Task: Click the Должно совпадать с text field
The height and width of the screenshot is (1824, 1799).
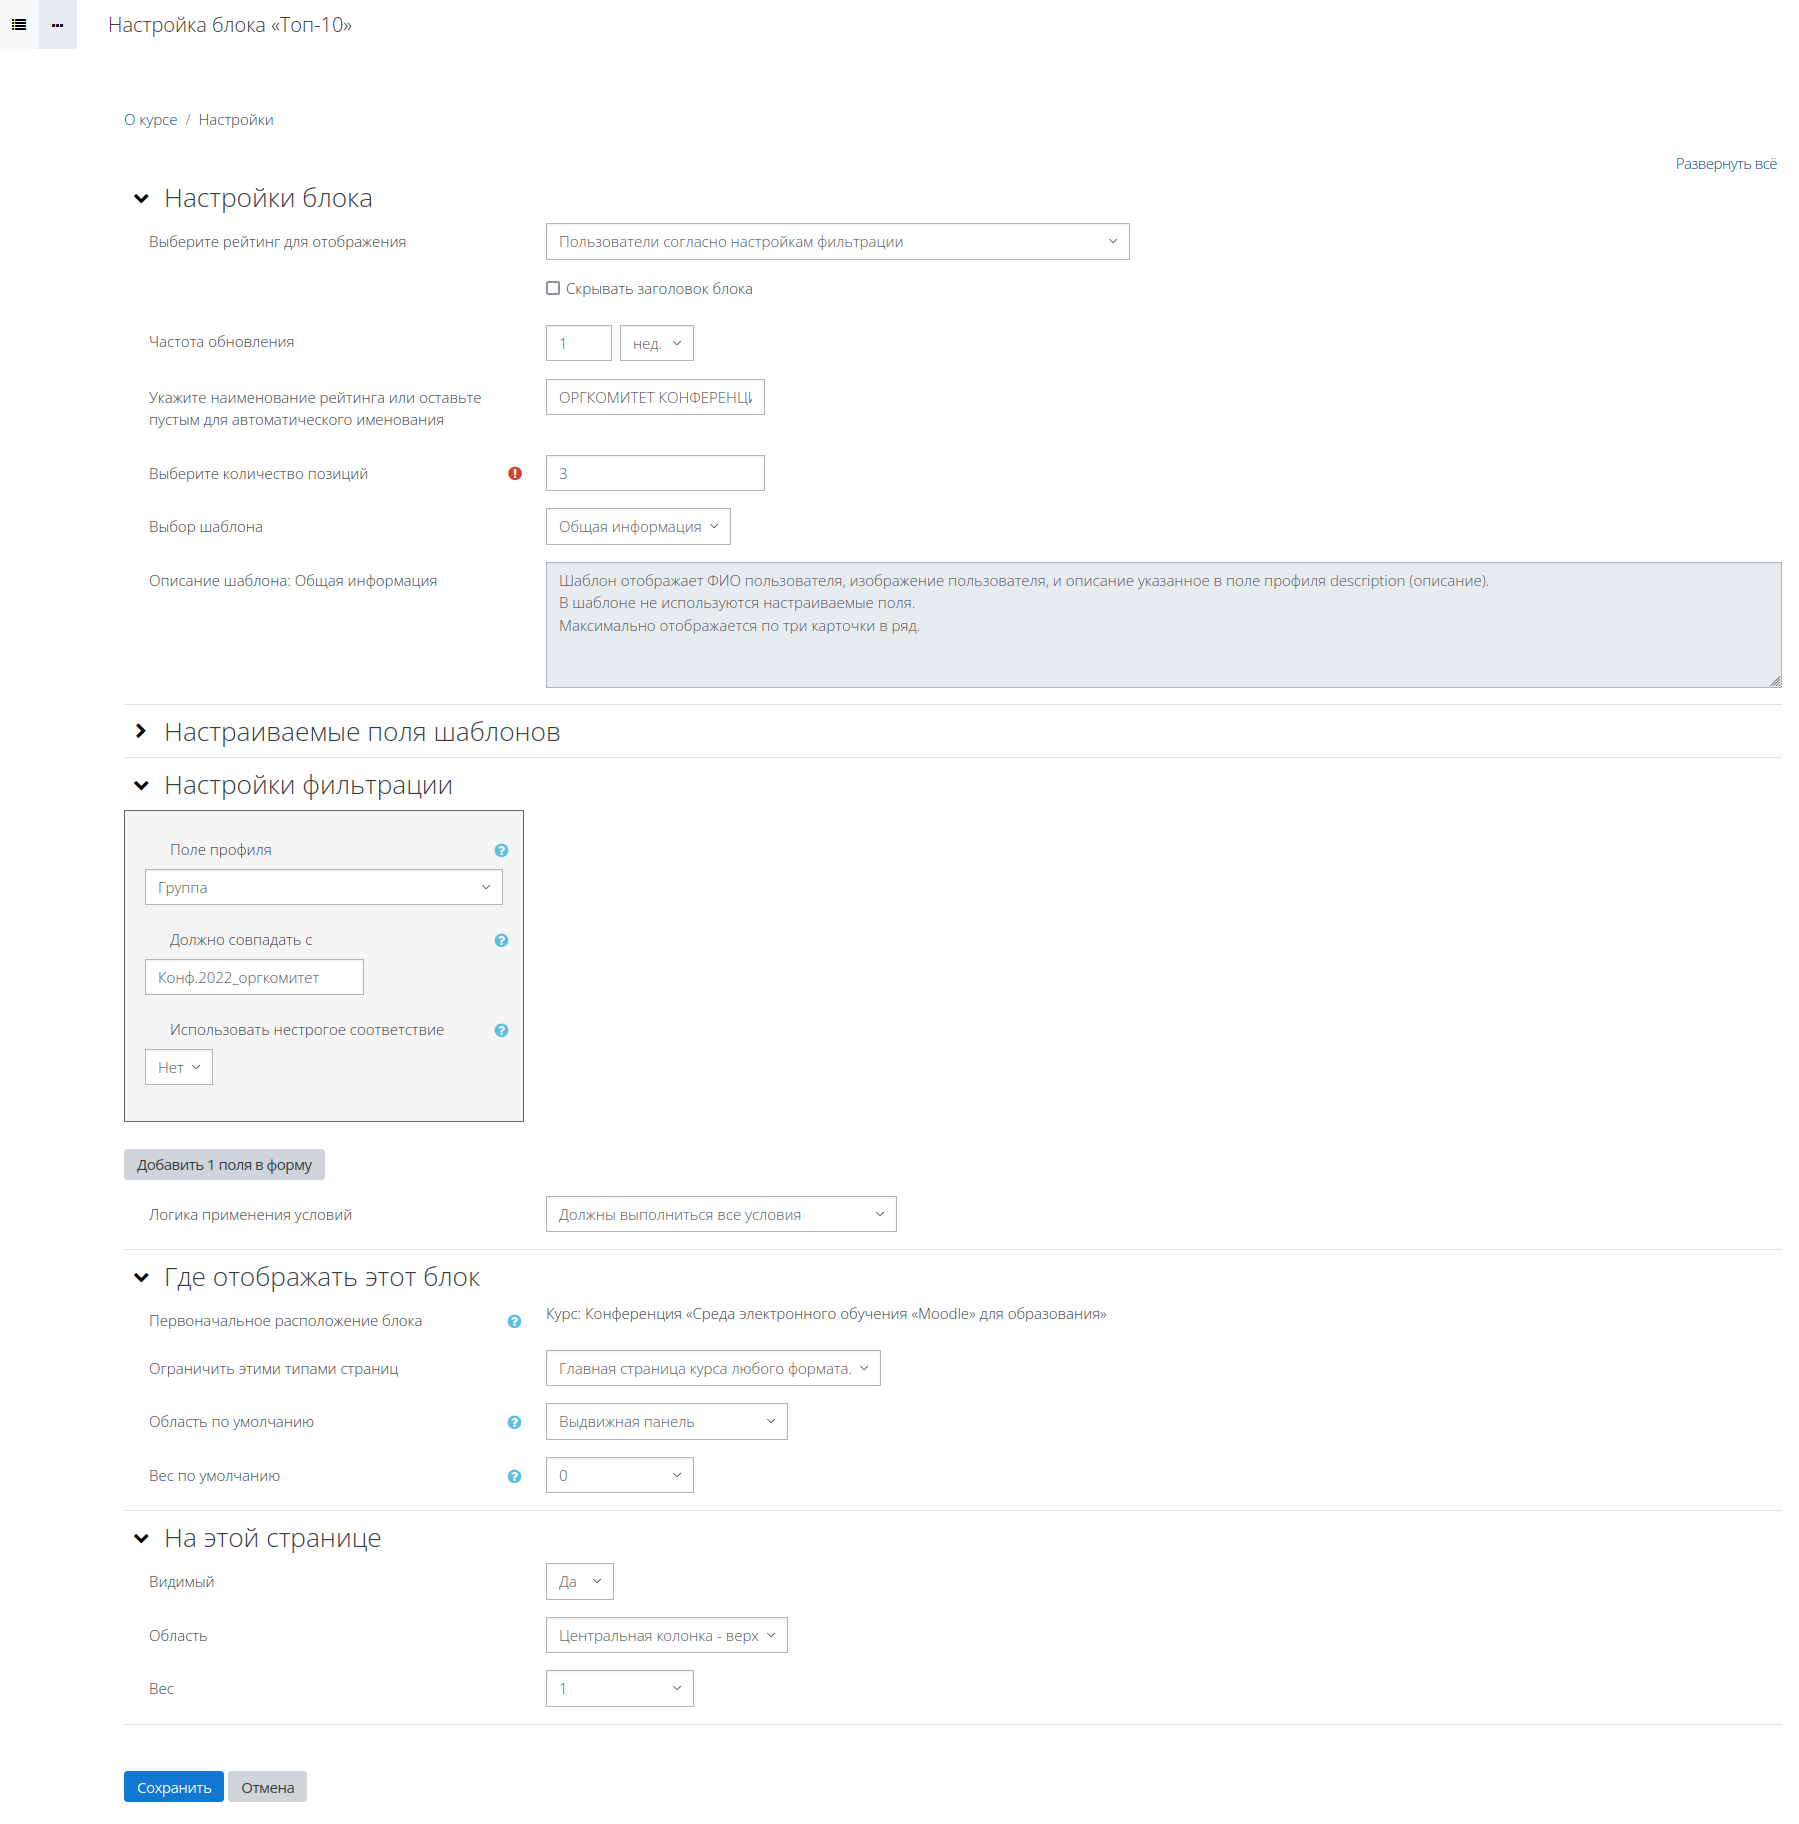Action: (254, 977)
